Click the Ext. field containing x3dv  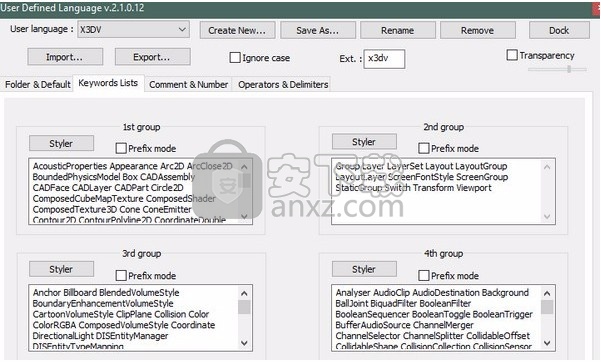384,59
